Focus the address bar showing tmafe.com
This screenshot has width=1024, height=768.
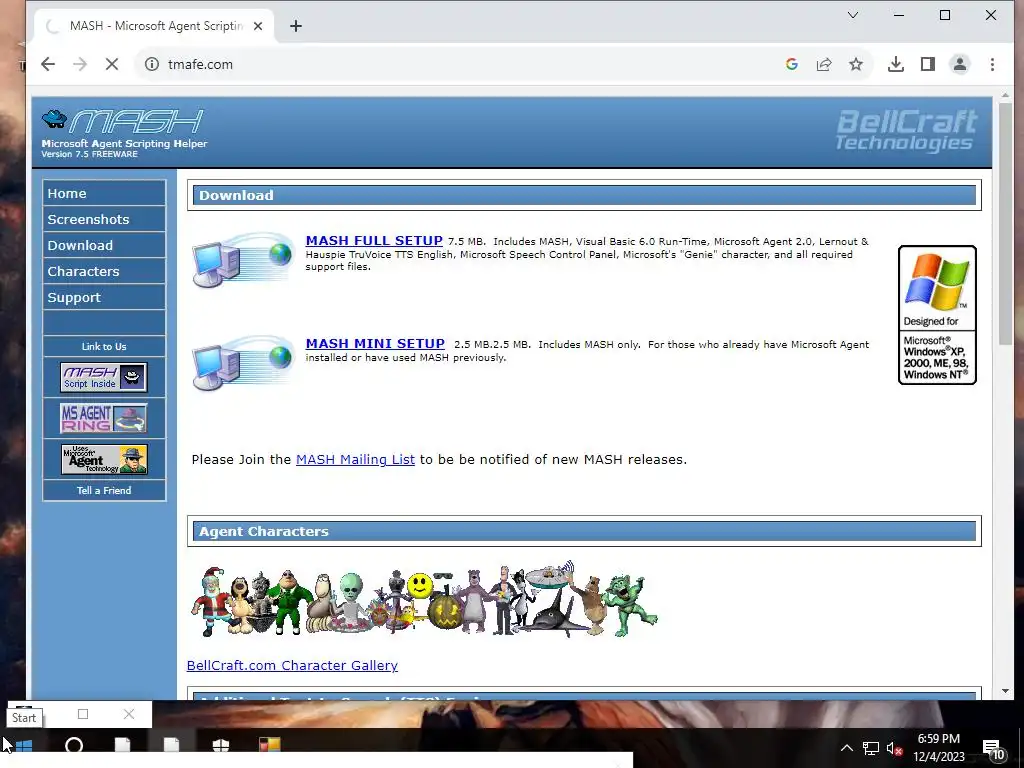click(x=457, y=64)
